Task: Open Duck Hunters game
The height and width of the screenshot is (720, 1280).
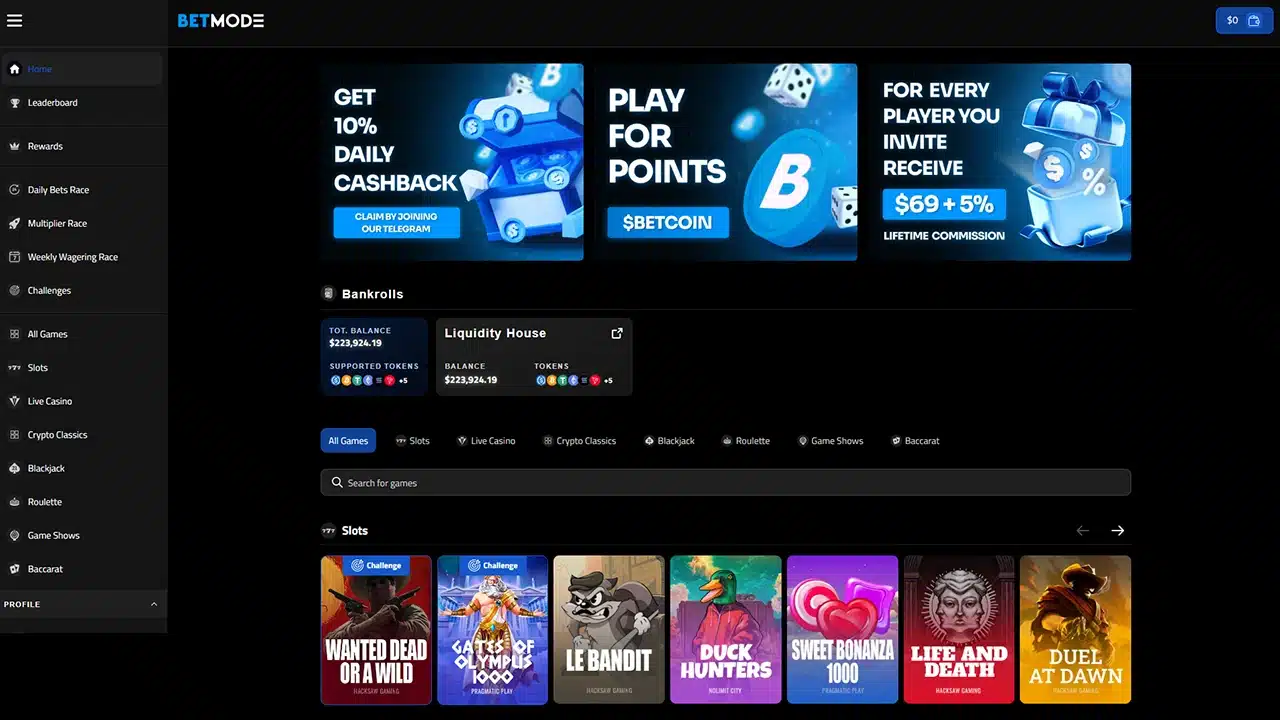Action: click(726, 630)
